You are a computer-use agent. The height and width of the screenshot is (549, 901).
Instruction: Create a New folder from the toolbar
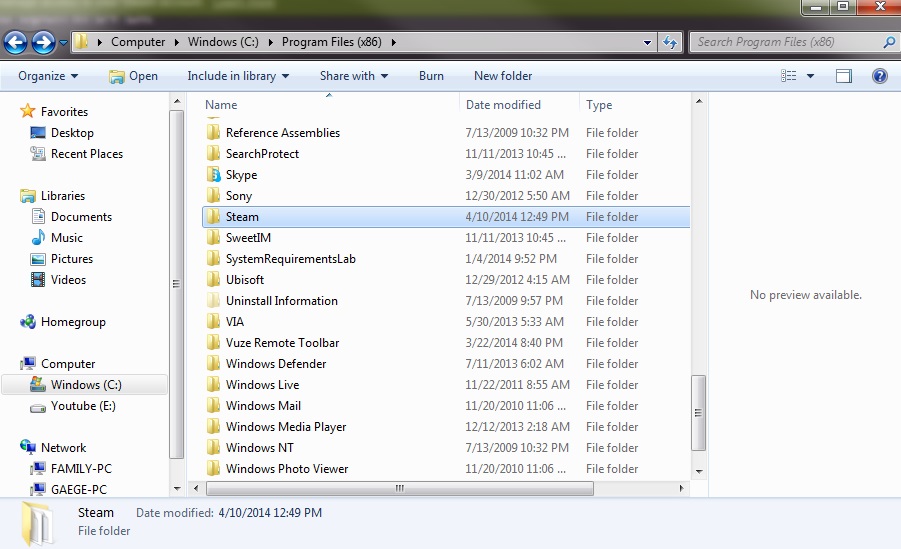[x=503, y=76]
